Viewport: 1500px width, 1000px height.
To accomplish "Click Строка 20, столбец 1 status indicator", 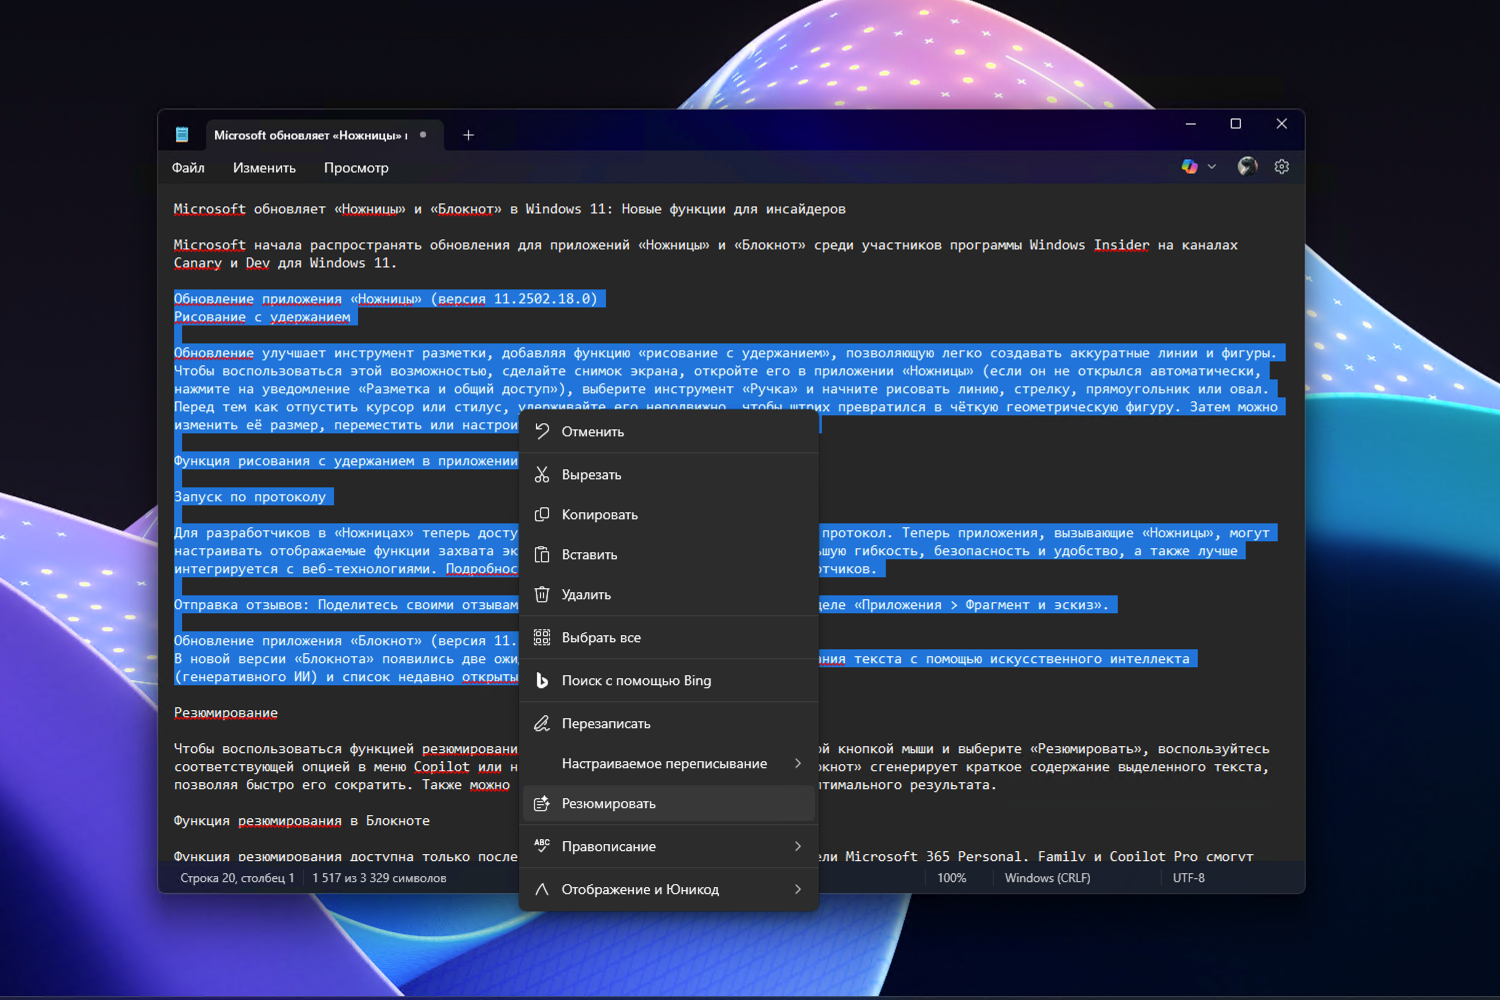I will click(237, 878).
